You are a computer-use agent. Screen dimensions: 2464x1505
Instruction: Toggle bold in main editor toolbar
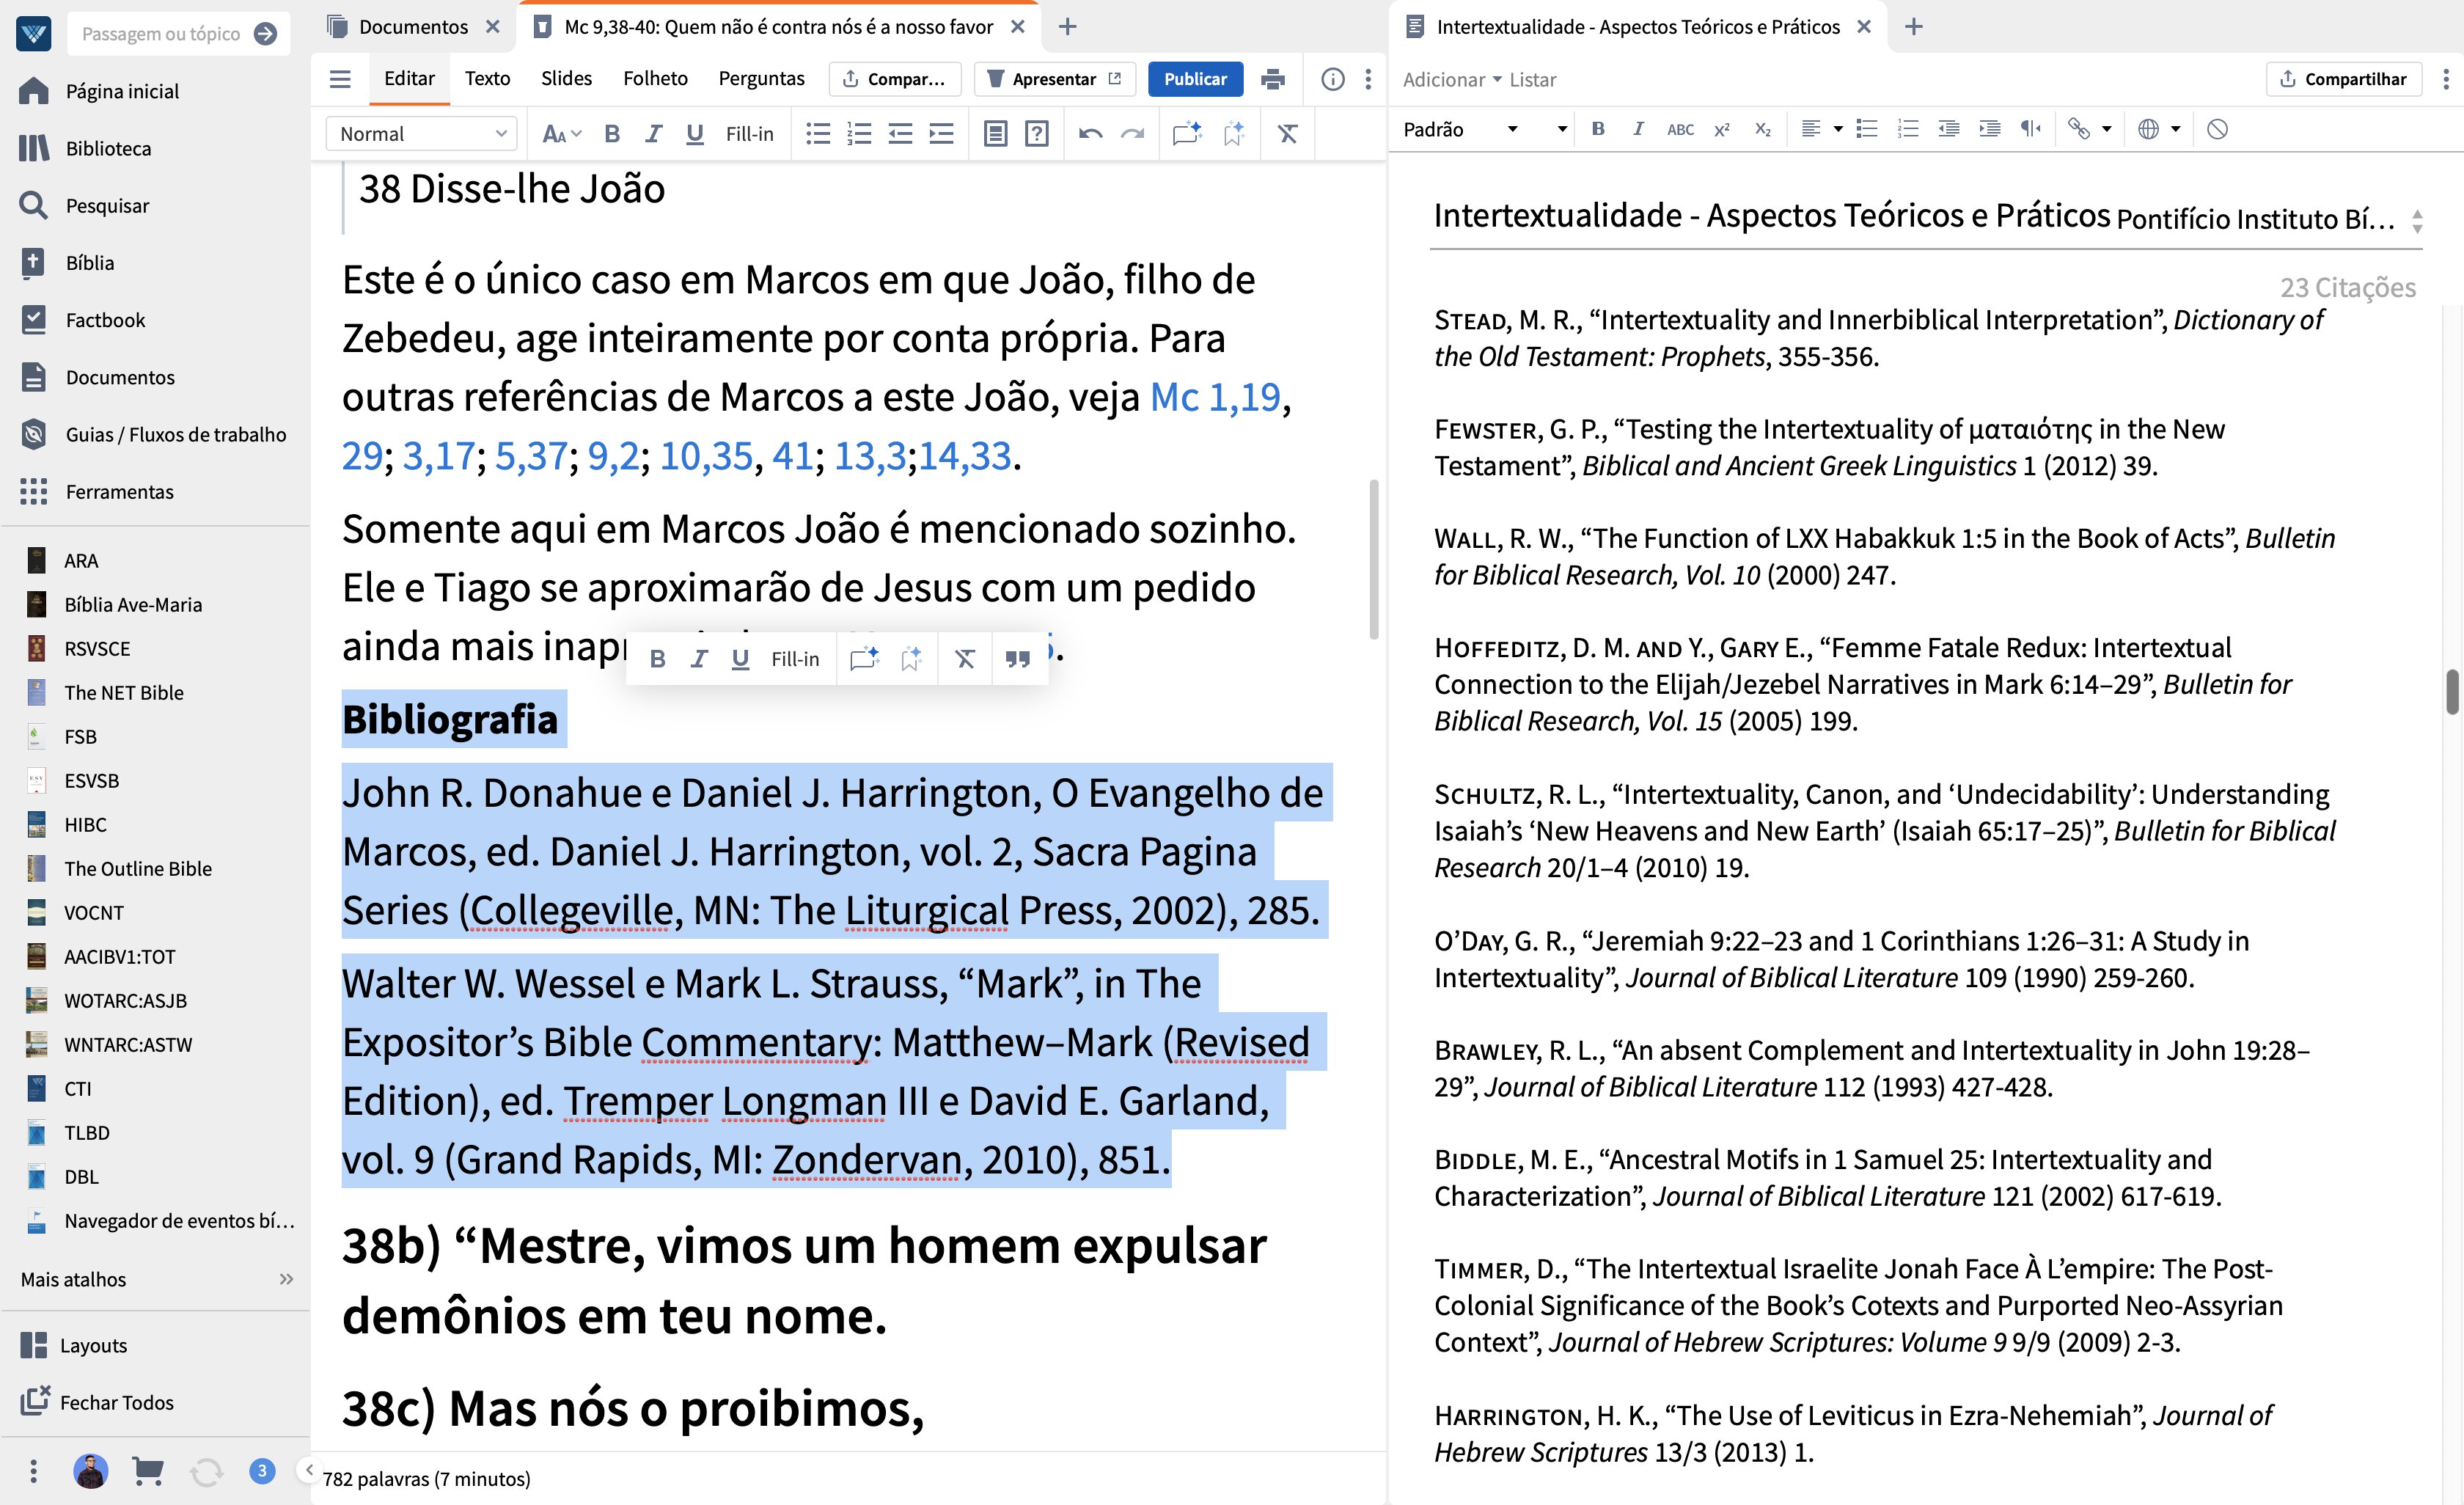(x=612, y=133)
